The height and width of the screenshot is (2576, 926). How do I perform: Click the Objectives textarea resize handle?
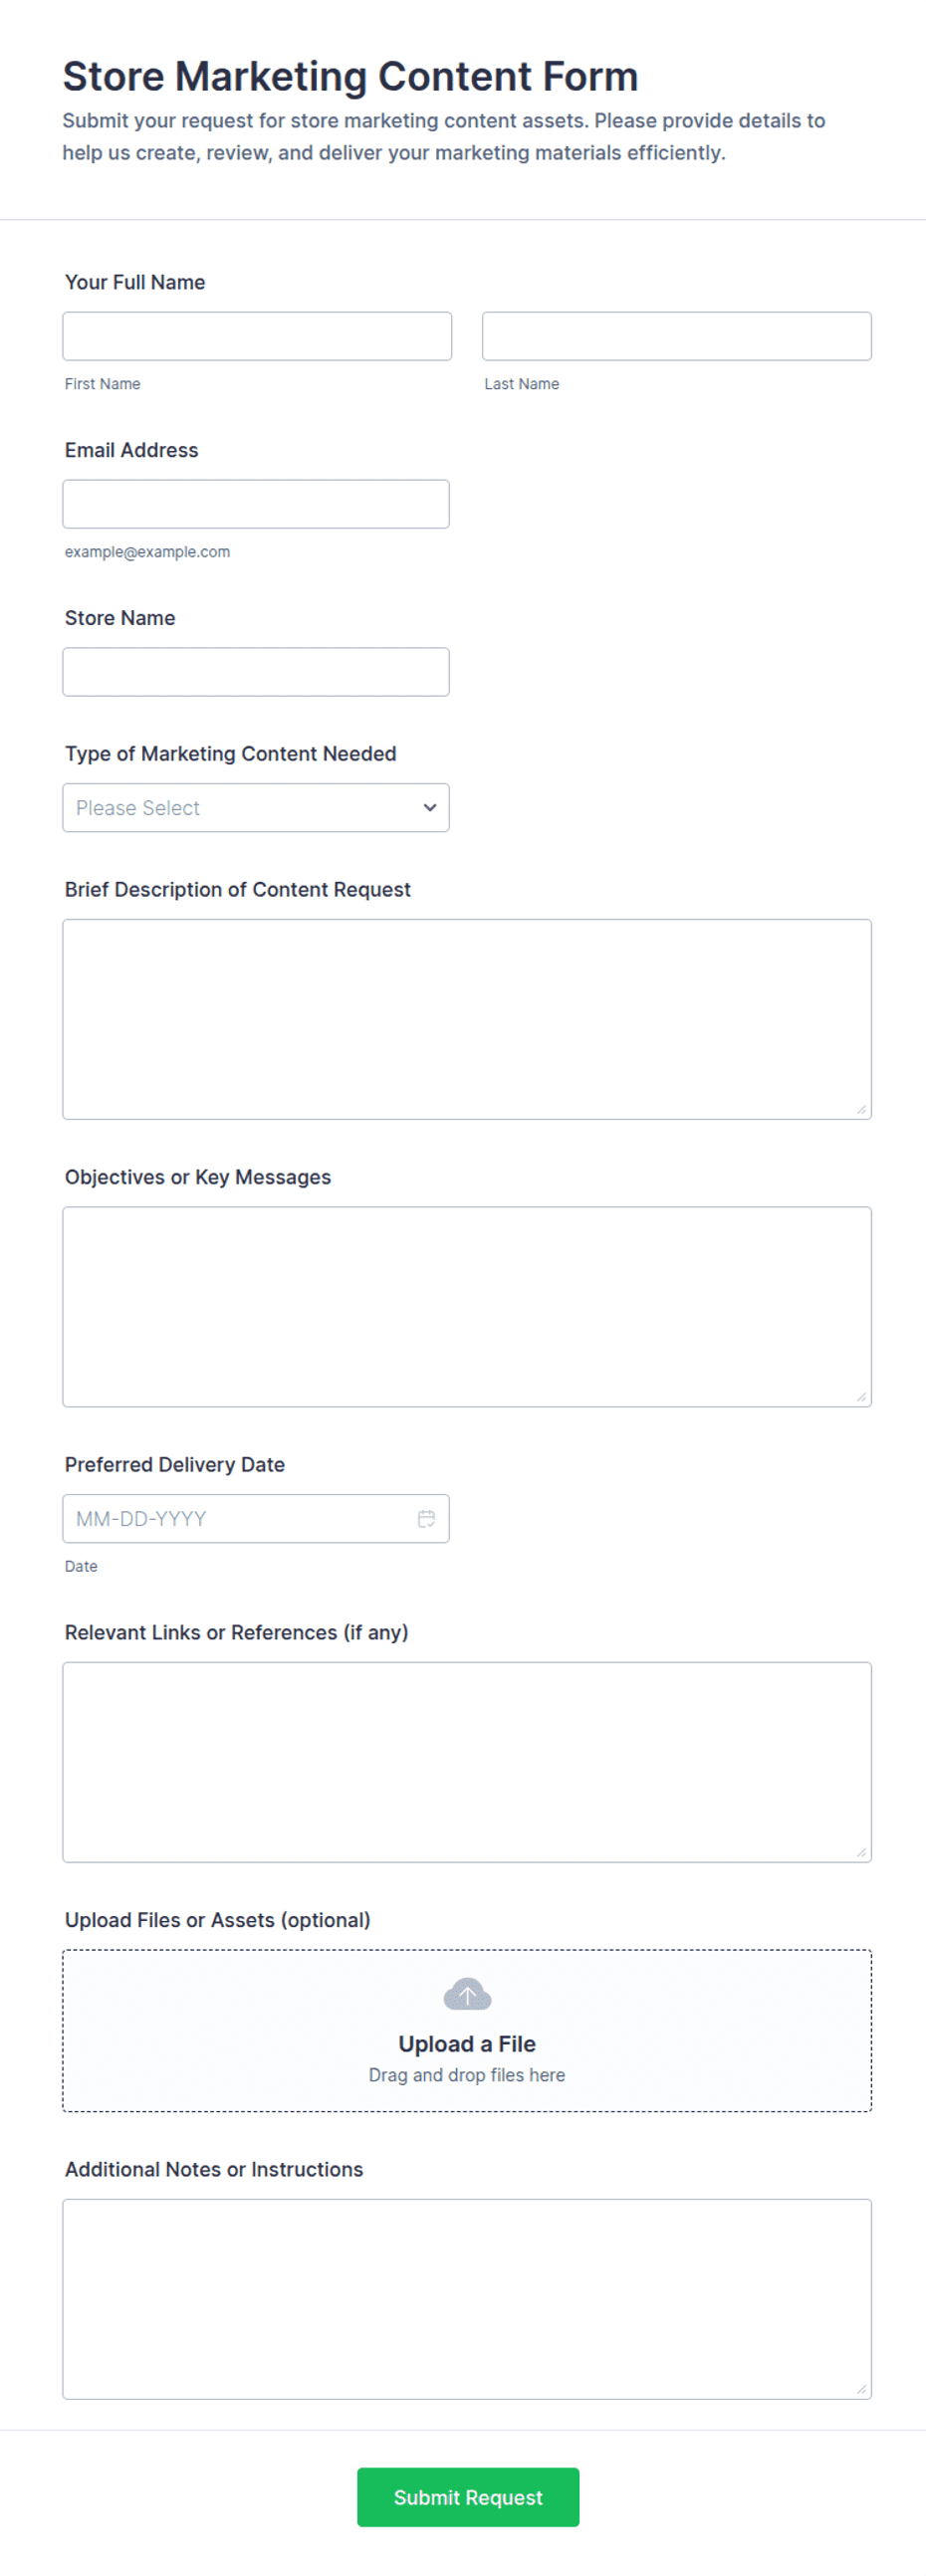861,1396
